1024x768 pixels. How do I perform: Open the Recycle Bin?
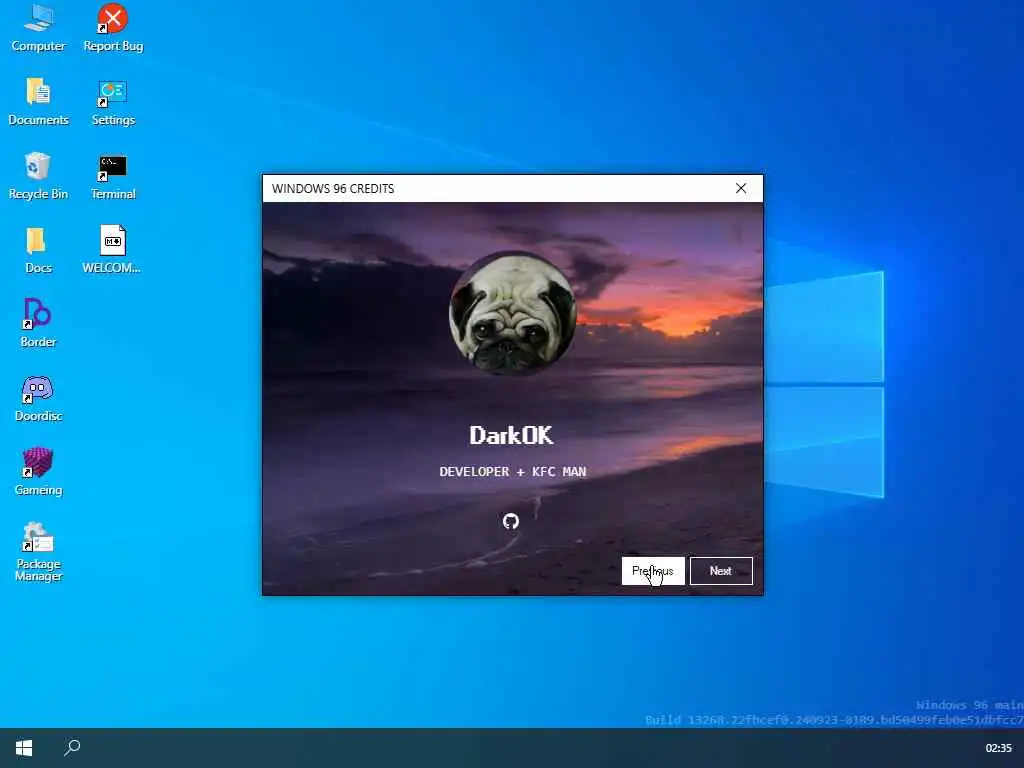[39, 176]
